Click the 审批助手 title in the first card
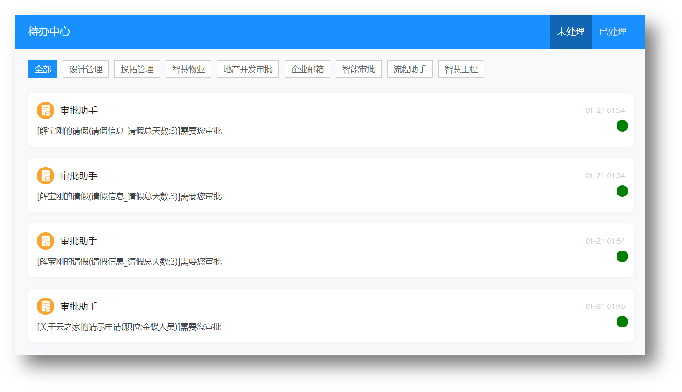682x392 pixels. click(79, 111)
